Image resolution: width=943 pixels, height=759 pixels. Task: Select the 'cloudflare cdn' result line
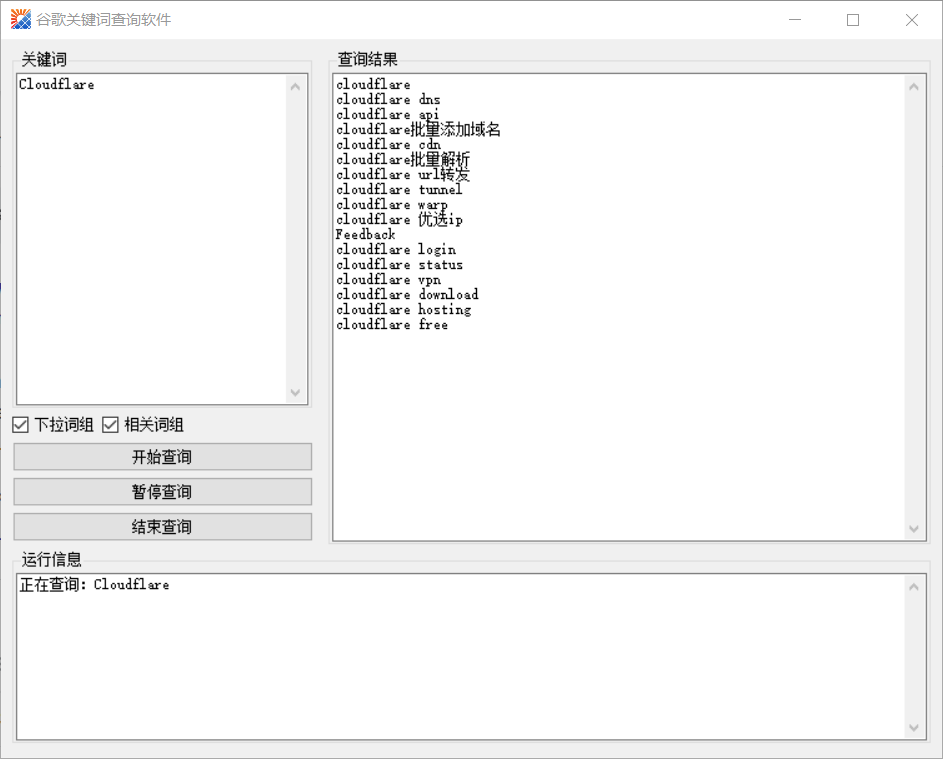coord(388,144)
